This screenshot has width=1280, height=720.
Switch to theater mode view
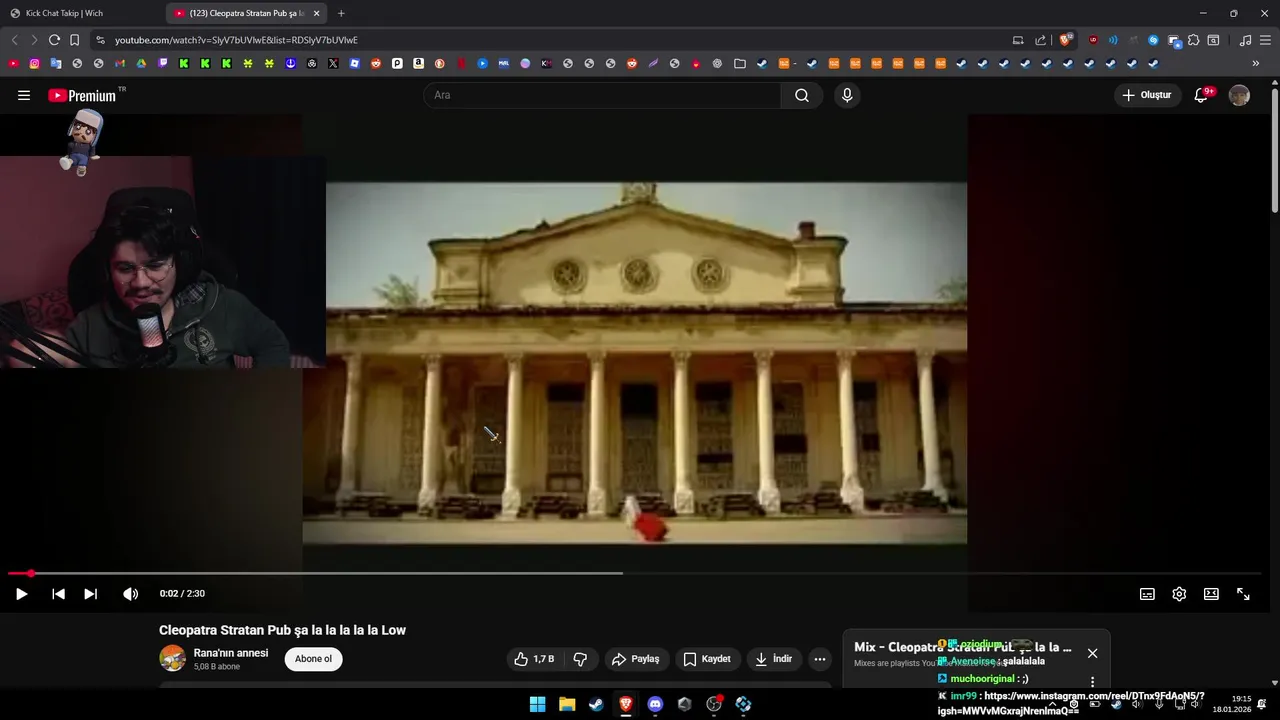(1211, 594)
